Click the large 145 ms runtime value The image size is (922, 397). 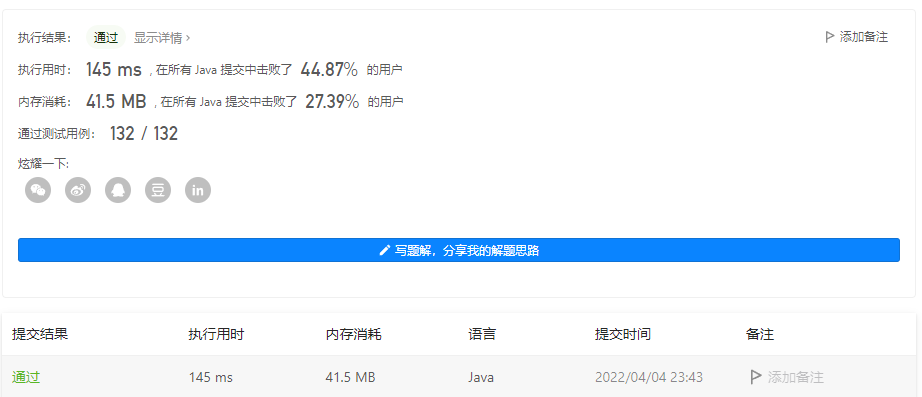pos(113,69)
